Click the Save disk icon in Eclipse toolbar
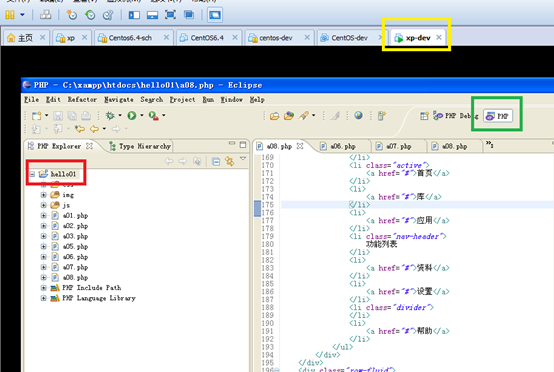The image size is (554, 372). (58, 116)
